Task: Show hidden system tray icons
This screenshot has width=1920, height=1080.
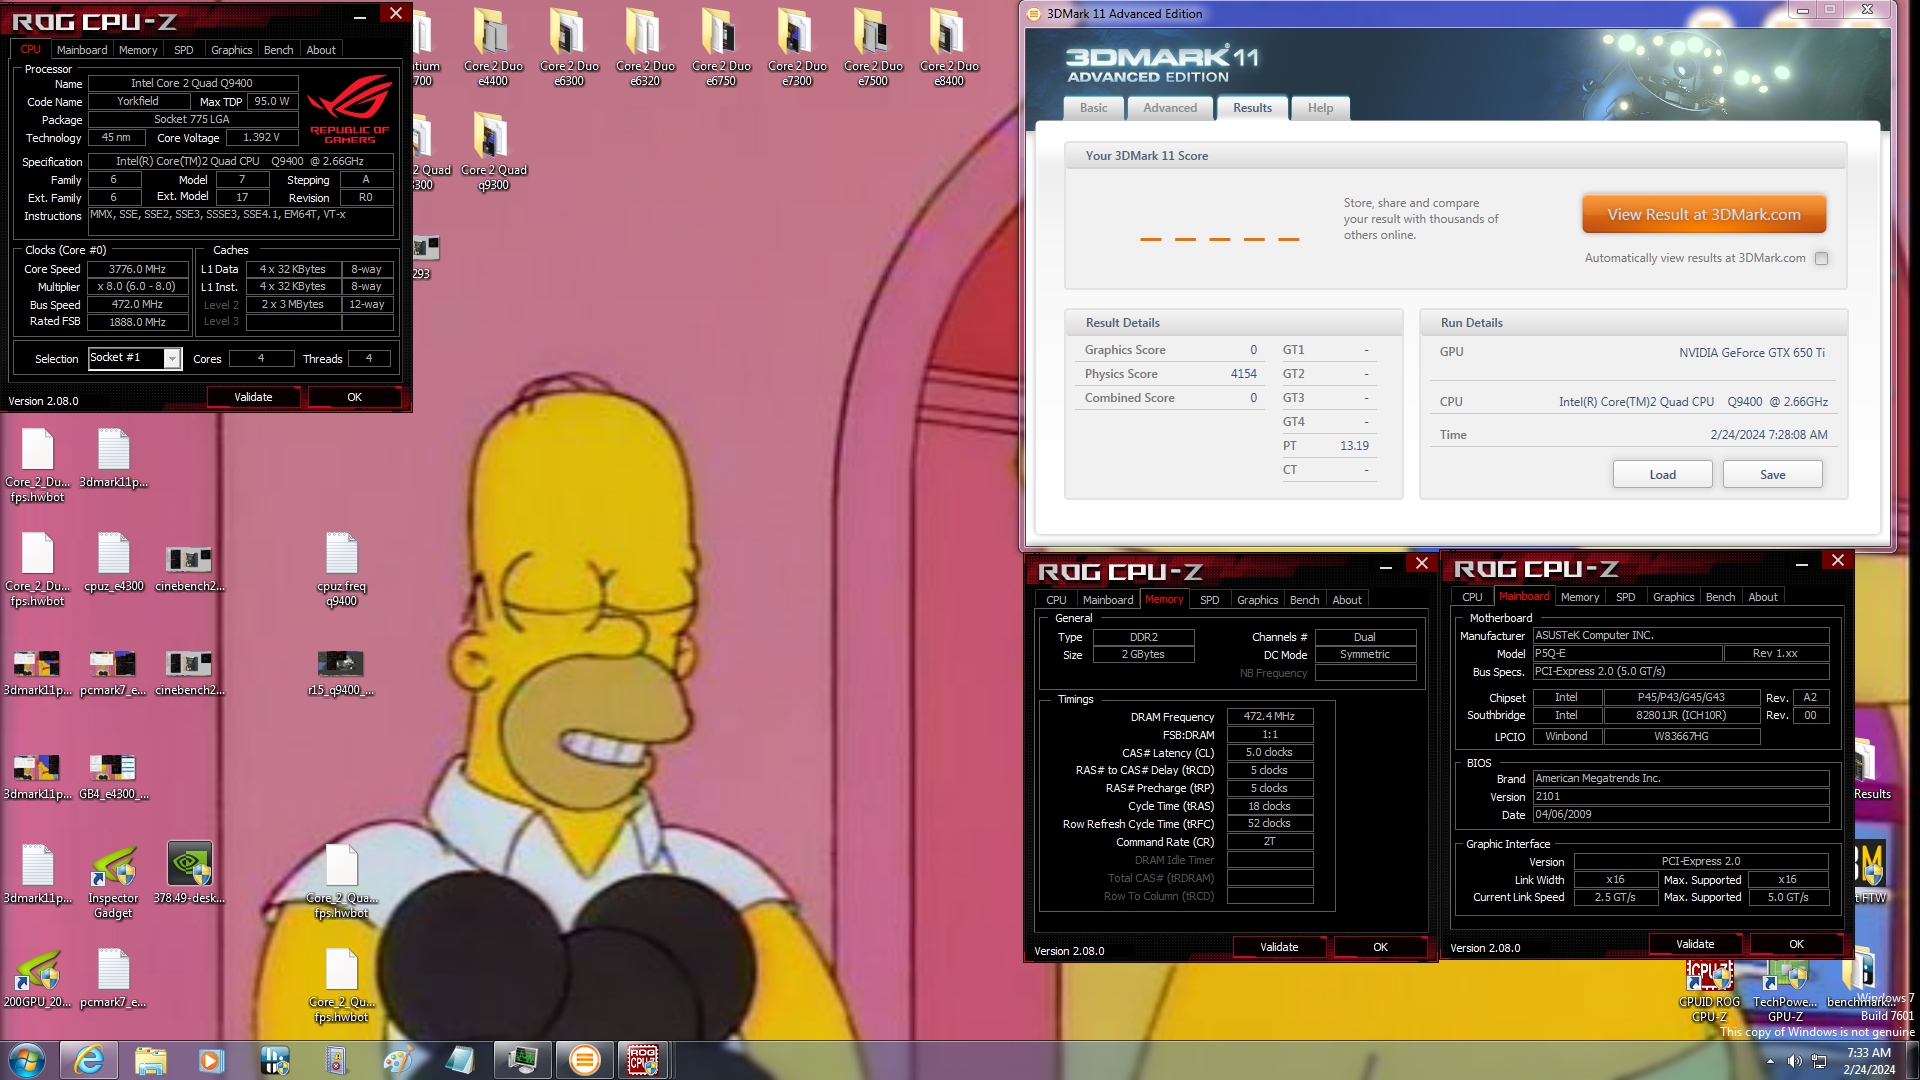Action: 1770,1061
